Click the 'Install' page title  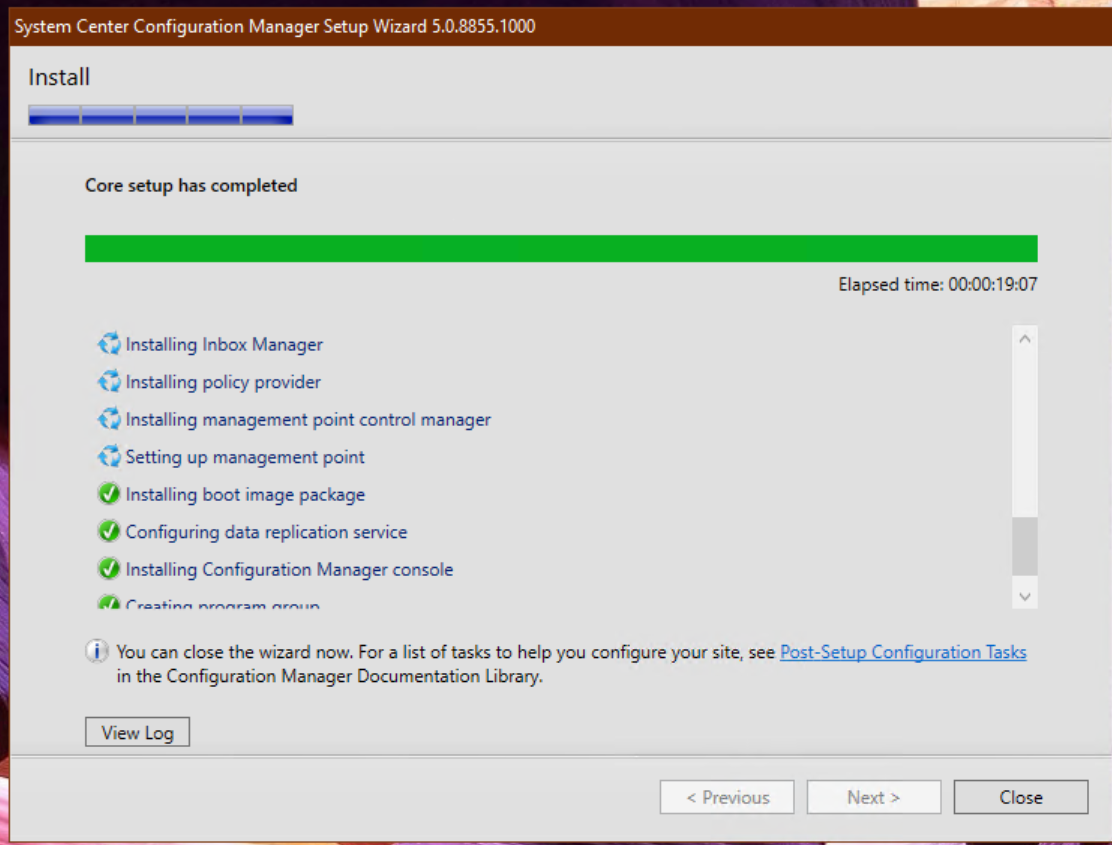click(x=59, y=77)
